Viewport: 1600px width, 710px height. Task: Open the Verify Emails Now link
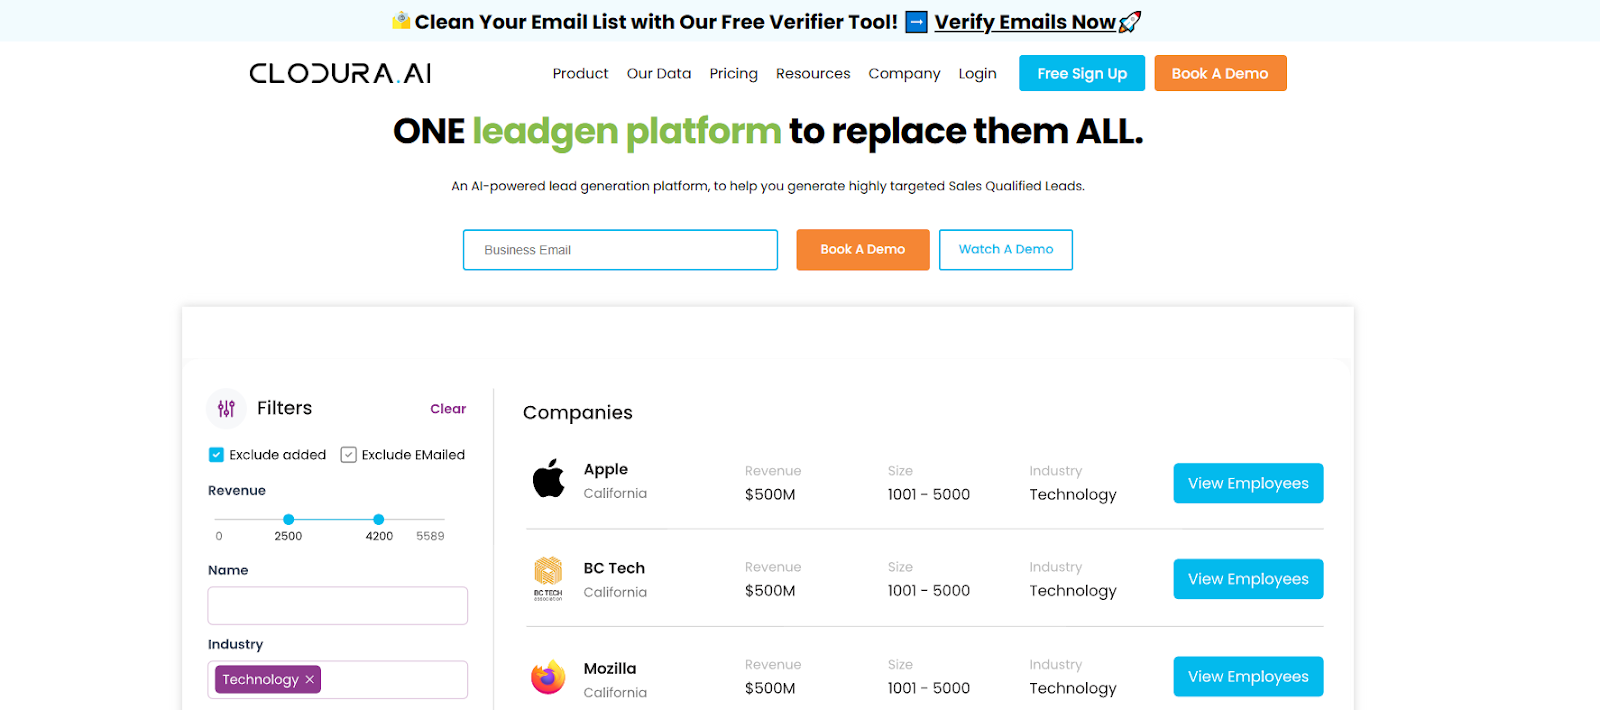pyautogui.click(x=1024, y=22)
